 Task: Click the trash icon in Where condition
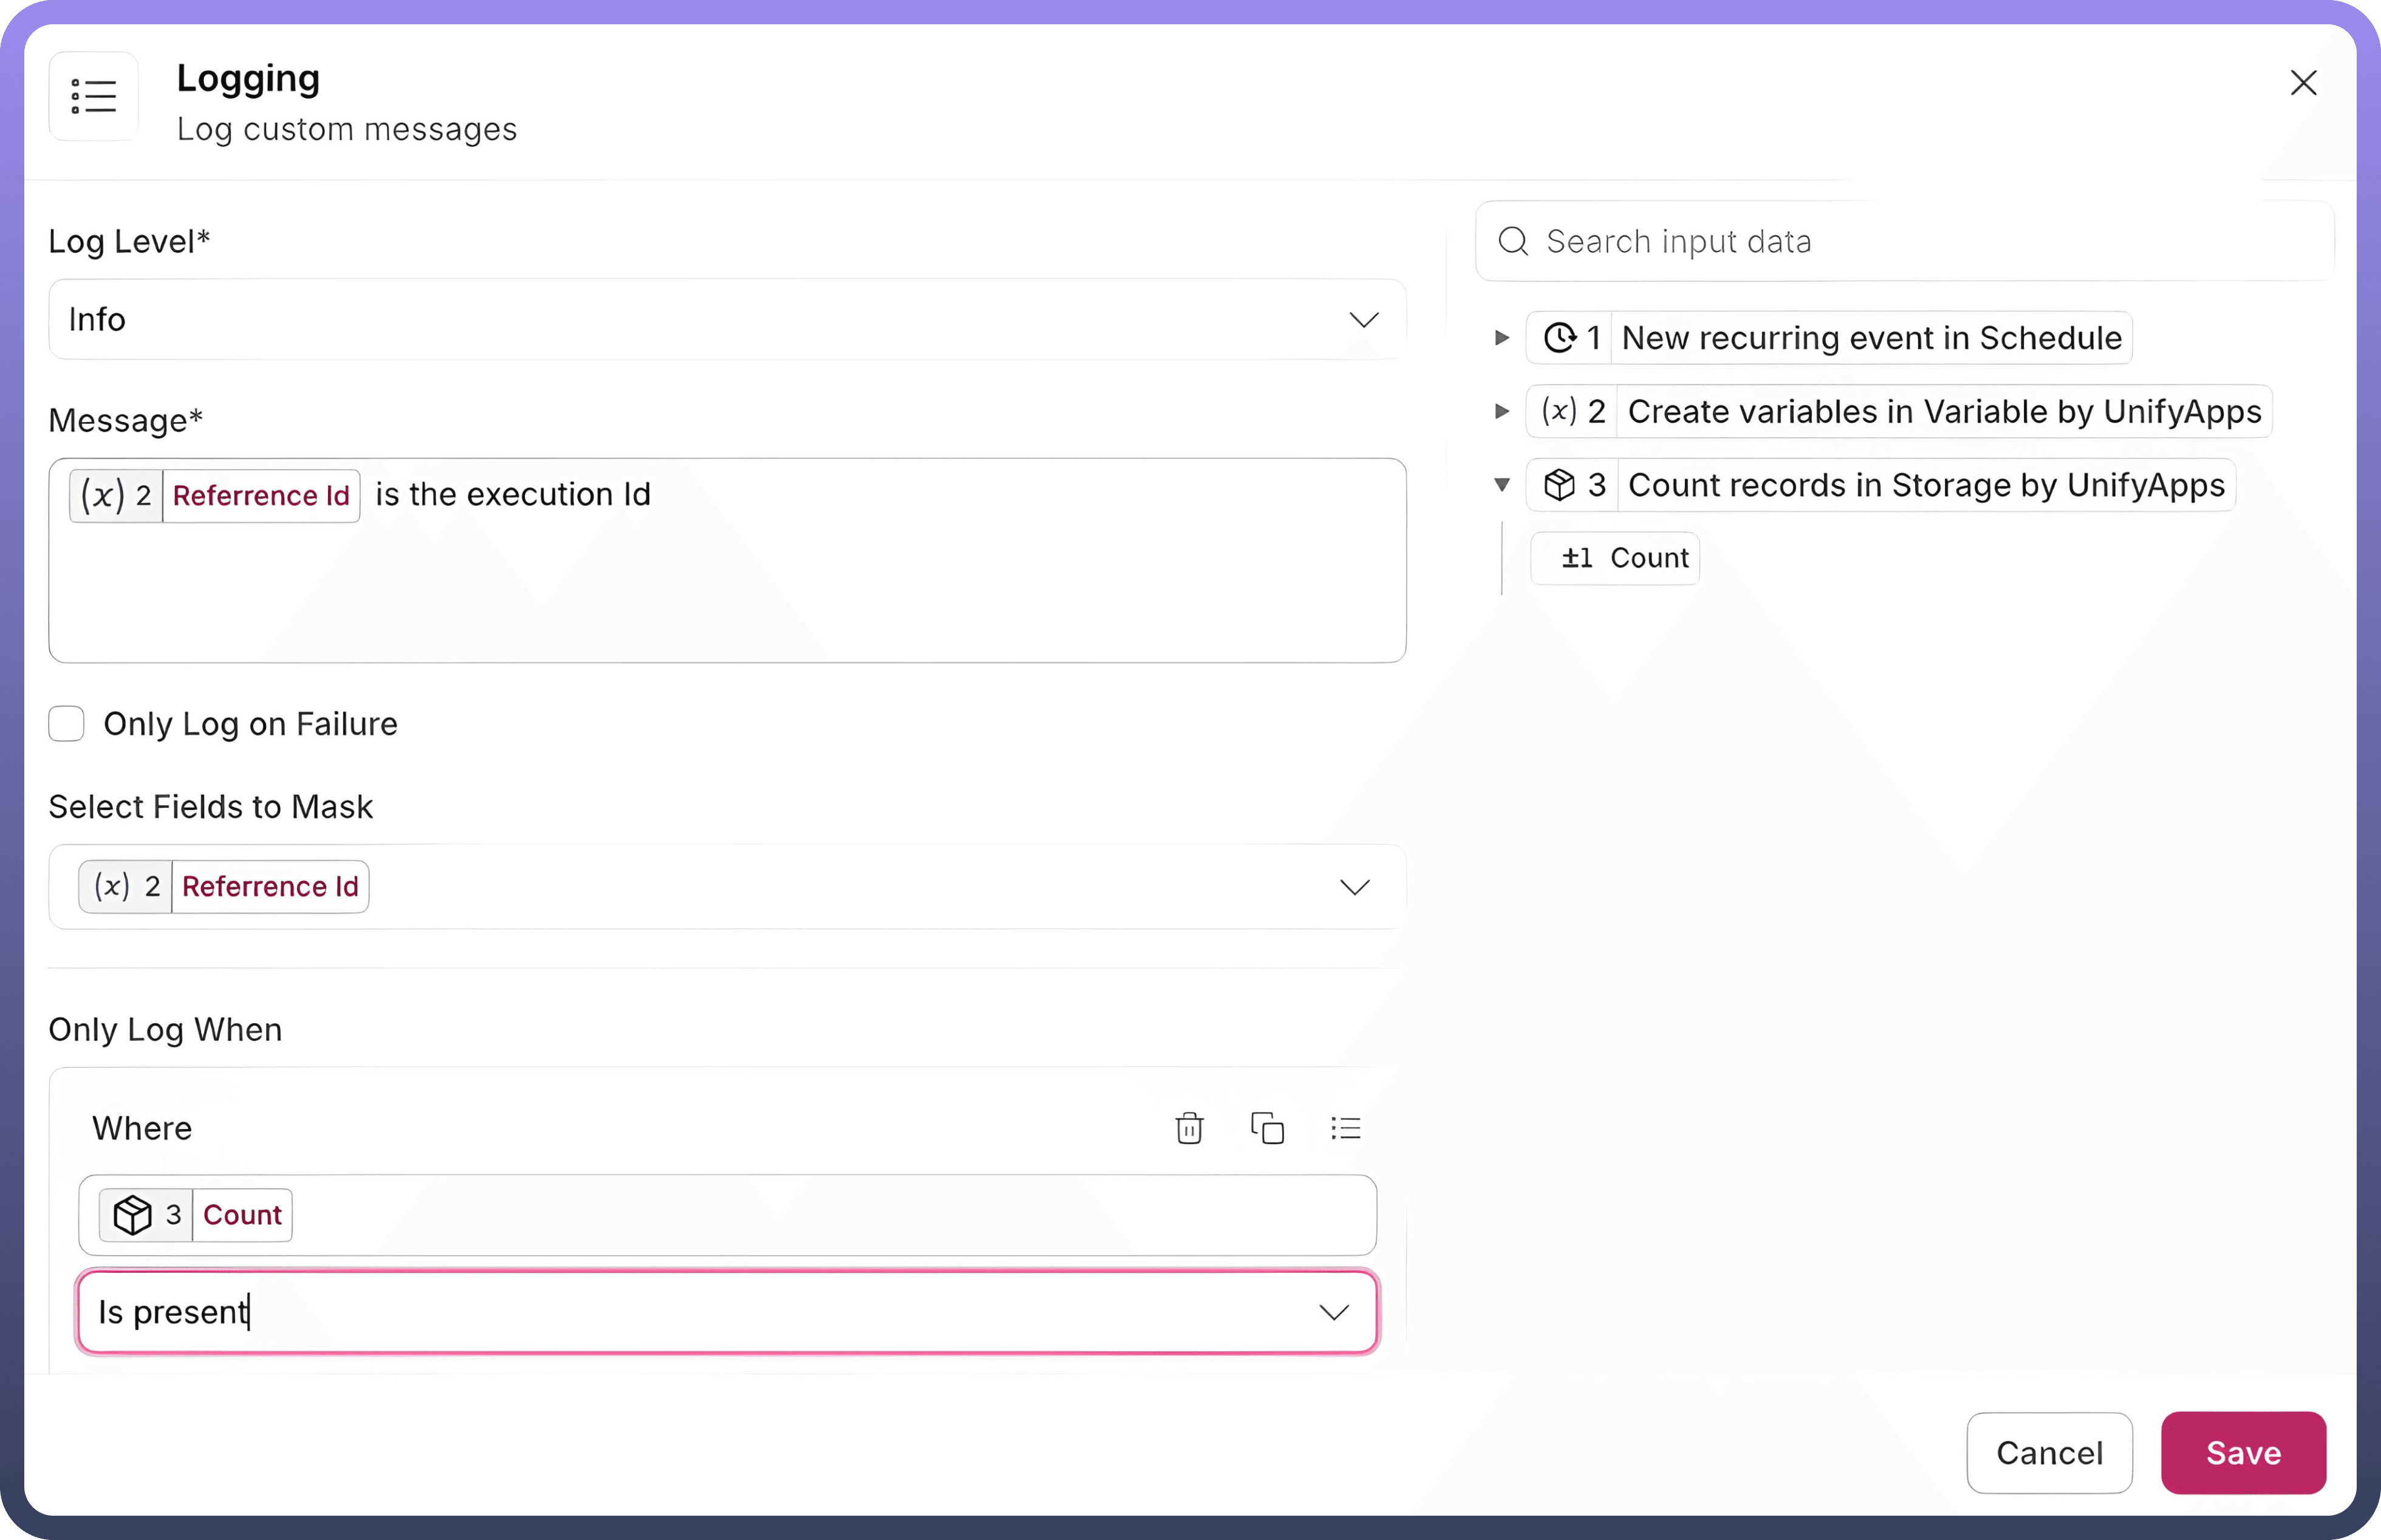click(1189, 1128)
